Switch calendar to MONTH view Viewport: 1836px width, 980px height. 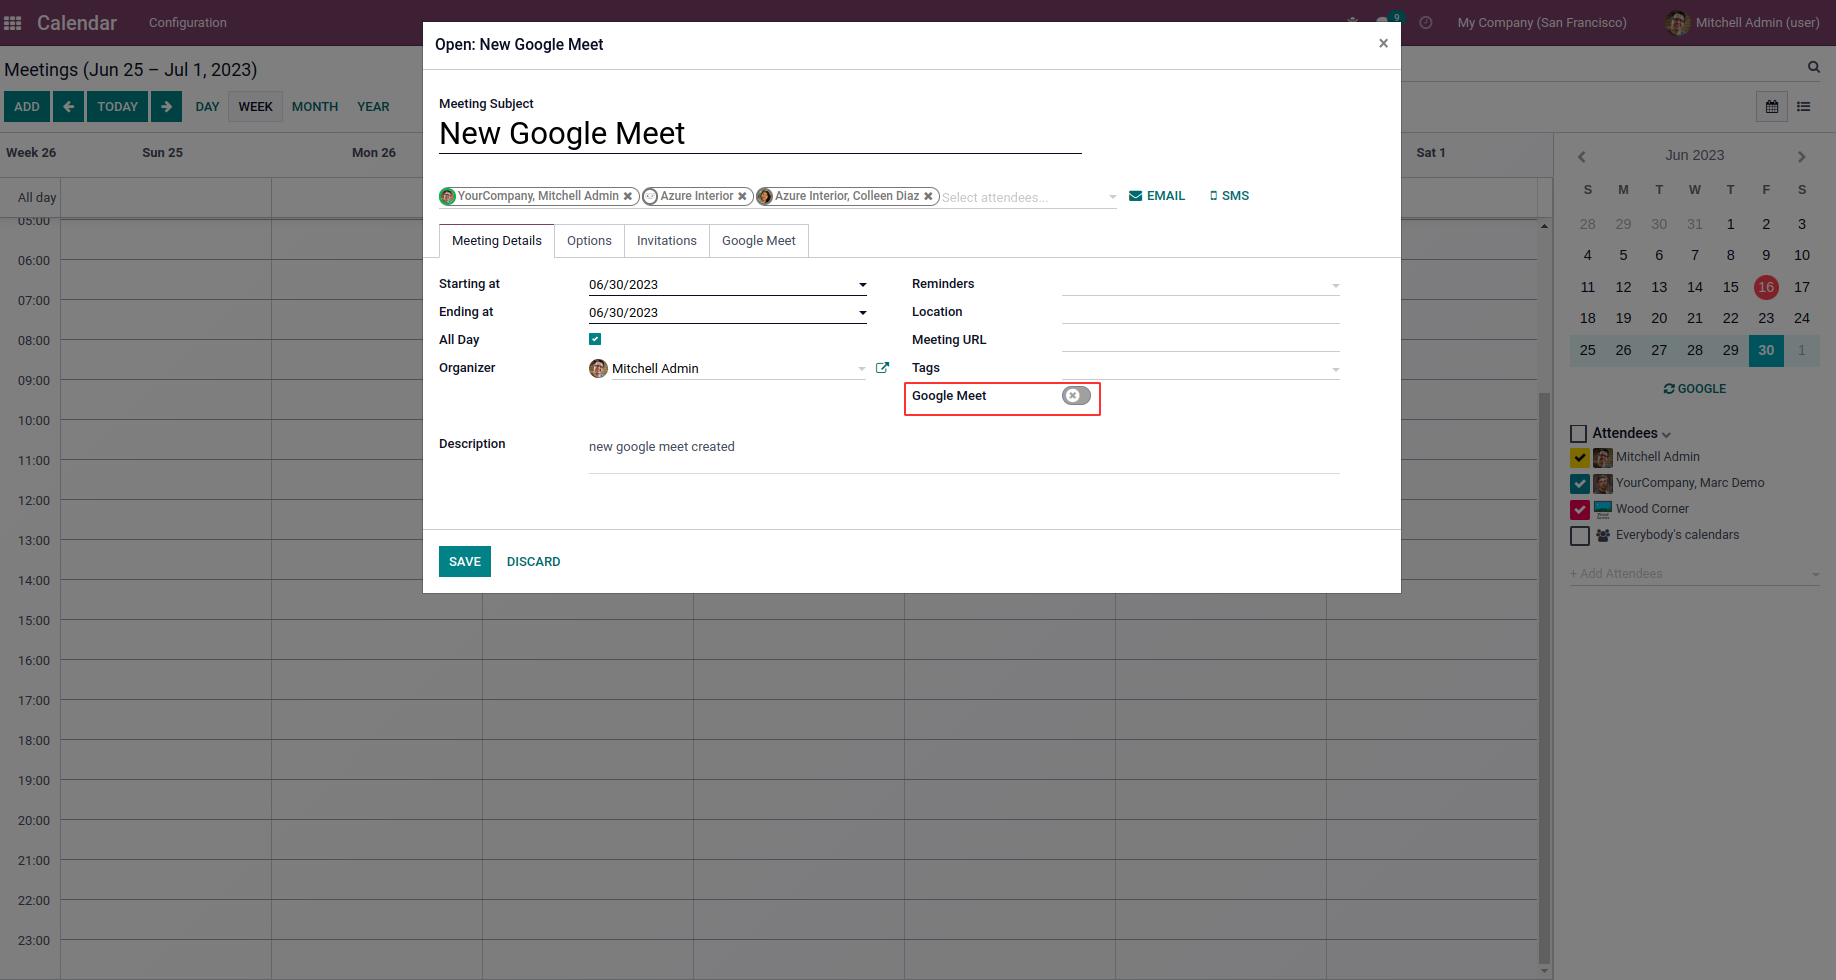(x=315, y=107)
